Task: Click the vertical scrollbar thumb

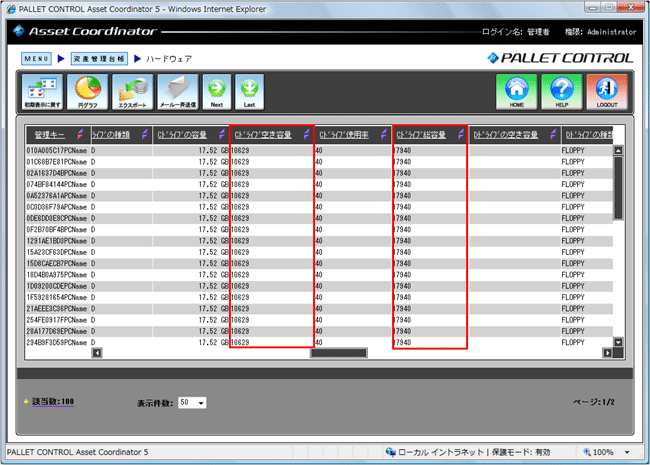Action: [618, 188]
